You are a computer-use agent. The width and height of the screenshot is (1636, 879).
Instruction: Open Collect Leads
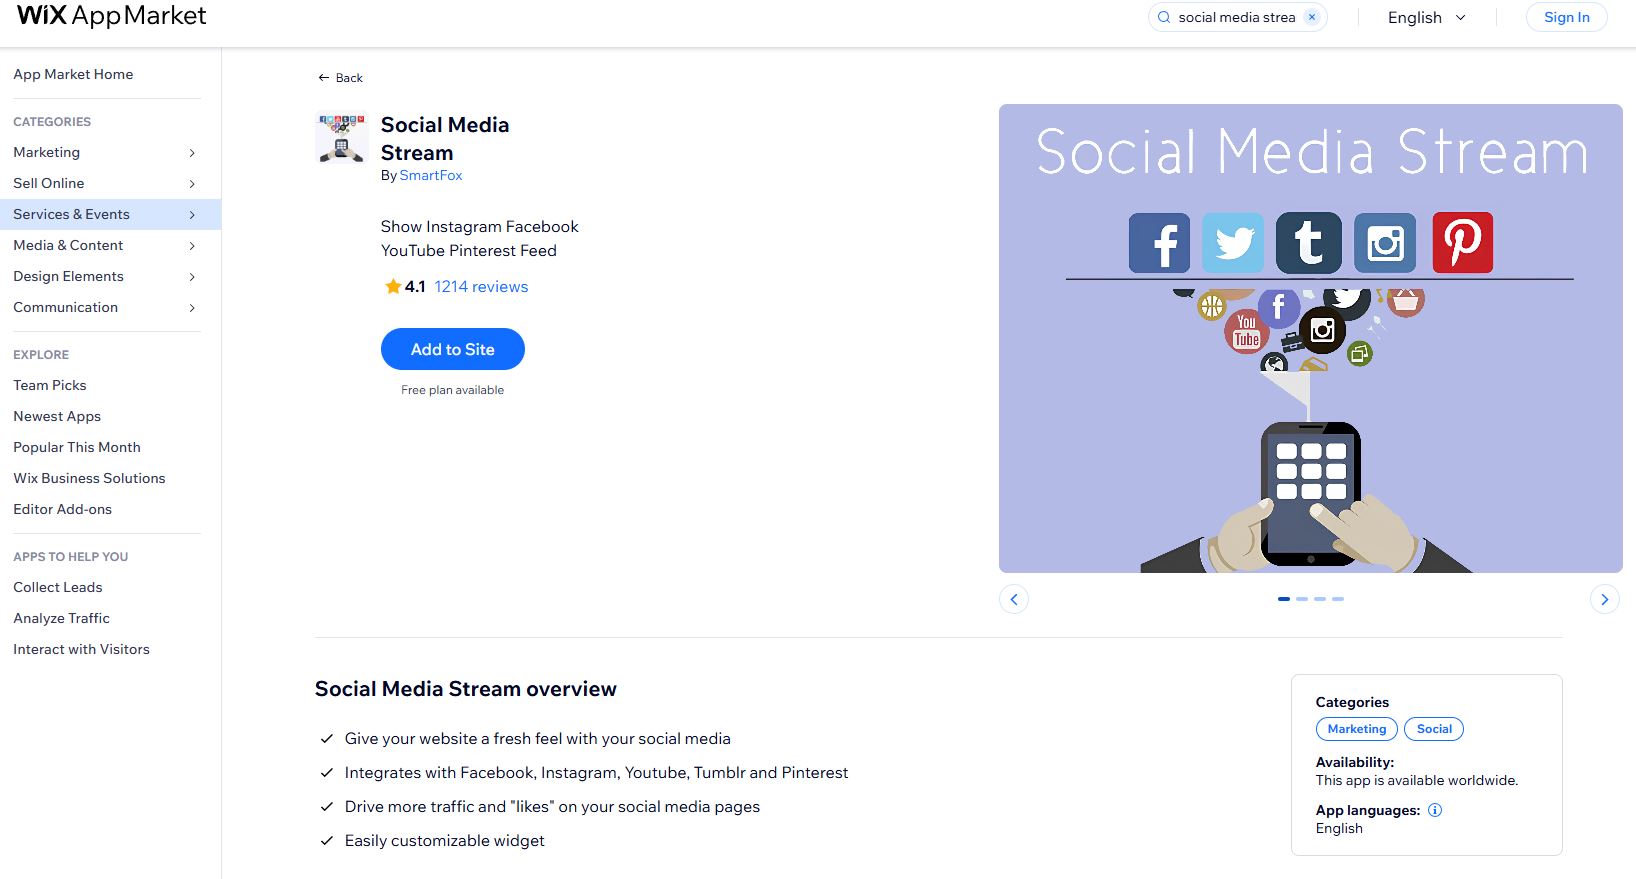click(x=58, y=587)
